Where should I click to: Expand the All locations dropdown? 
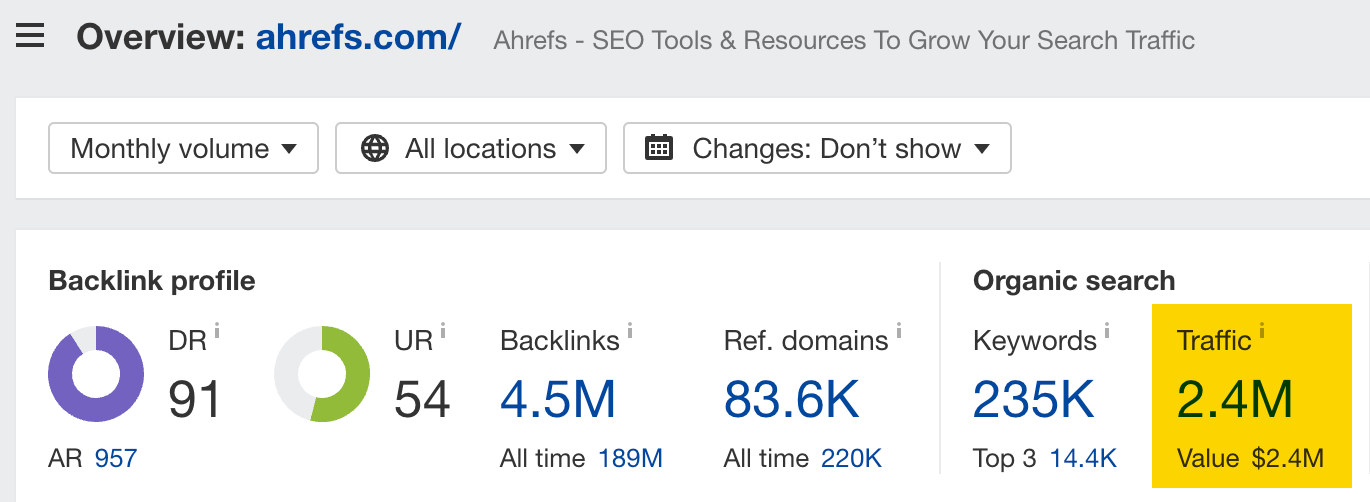pos(471,148)
